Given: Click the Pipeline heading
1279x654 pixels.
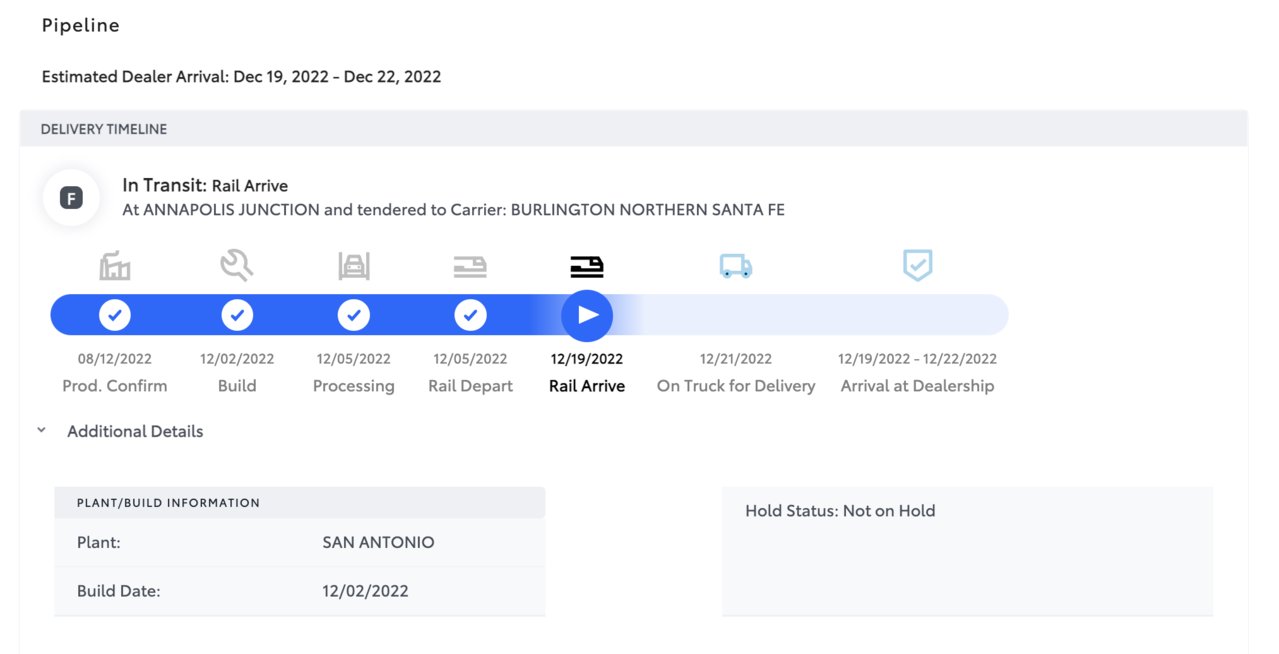Looking at the screenshot, I should 81,26.
